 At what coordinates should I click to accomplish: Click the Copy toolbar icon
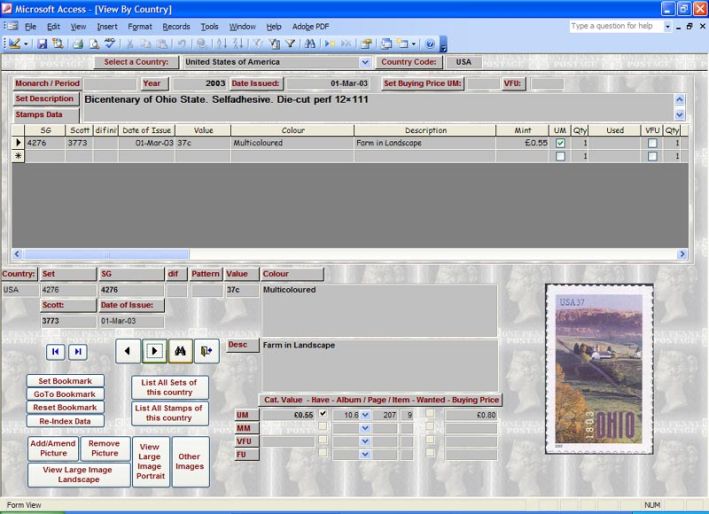click(x=146, y=44)
